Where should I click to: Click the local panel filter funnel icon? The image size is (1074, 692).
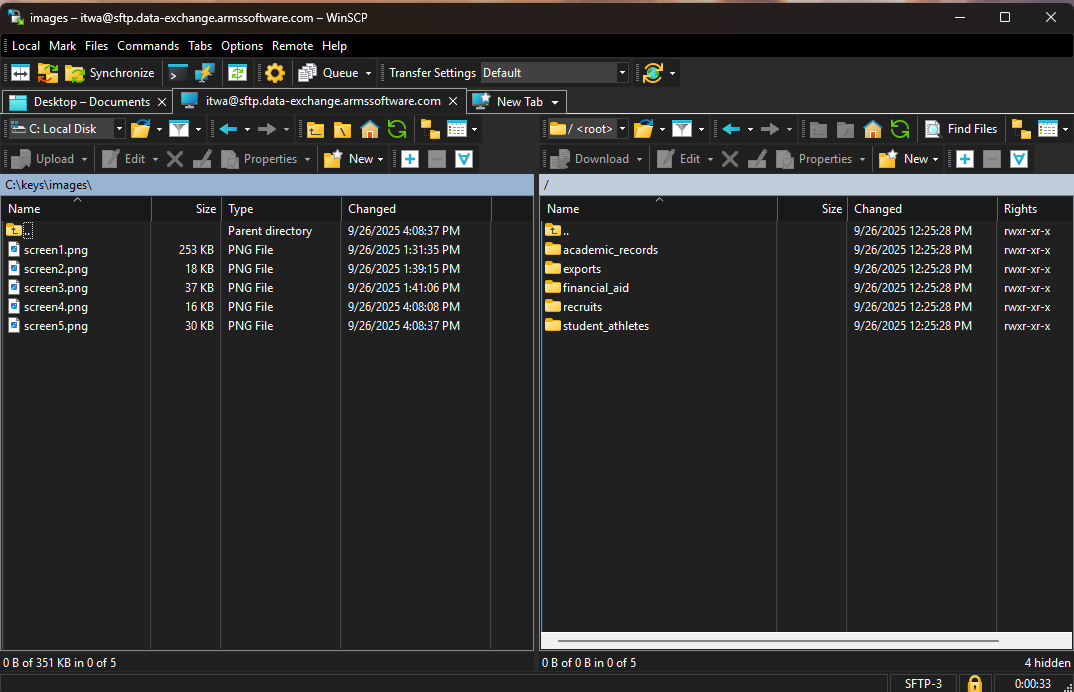(179, 129)
